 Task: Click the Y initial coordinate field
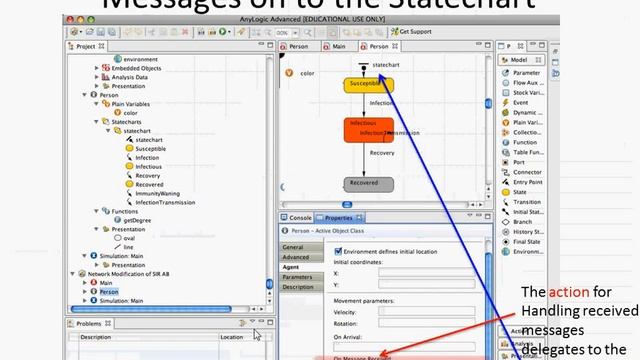427,284
